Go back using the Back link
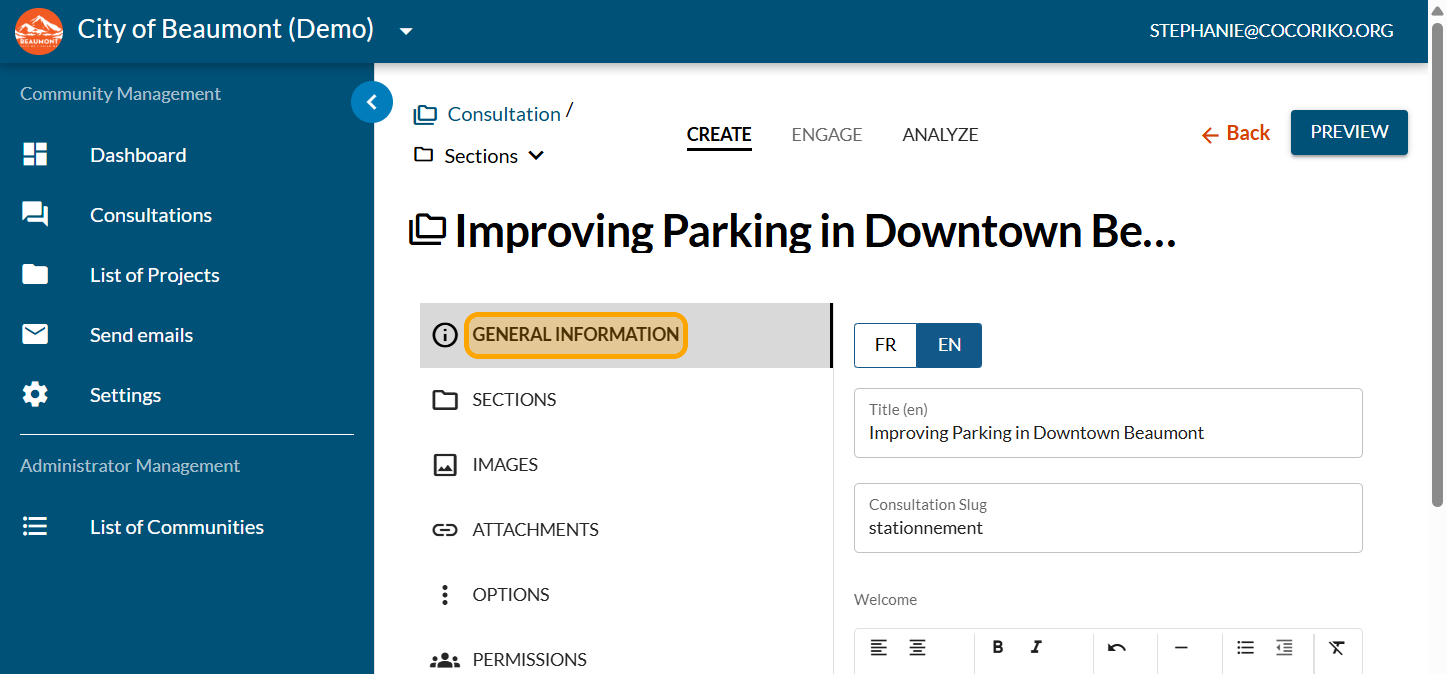The image size is (1447, 674). [x=1236, y=133]
